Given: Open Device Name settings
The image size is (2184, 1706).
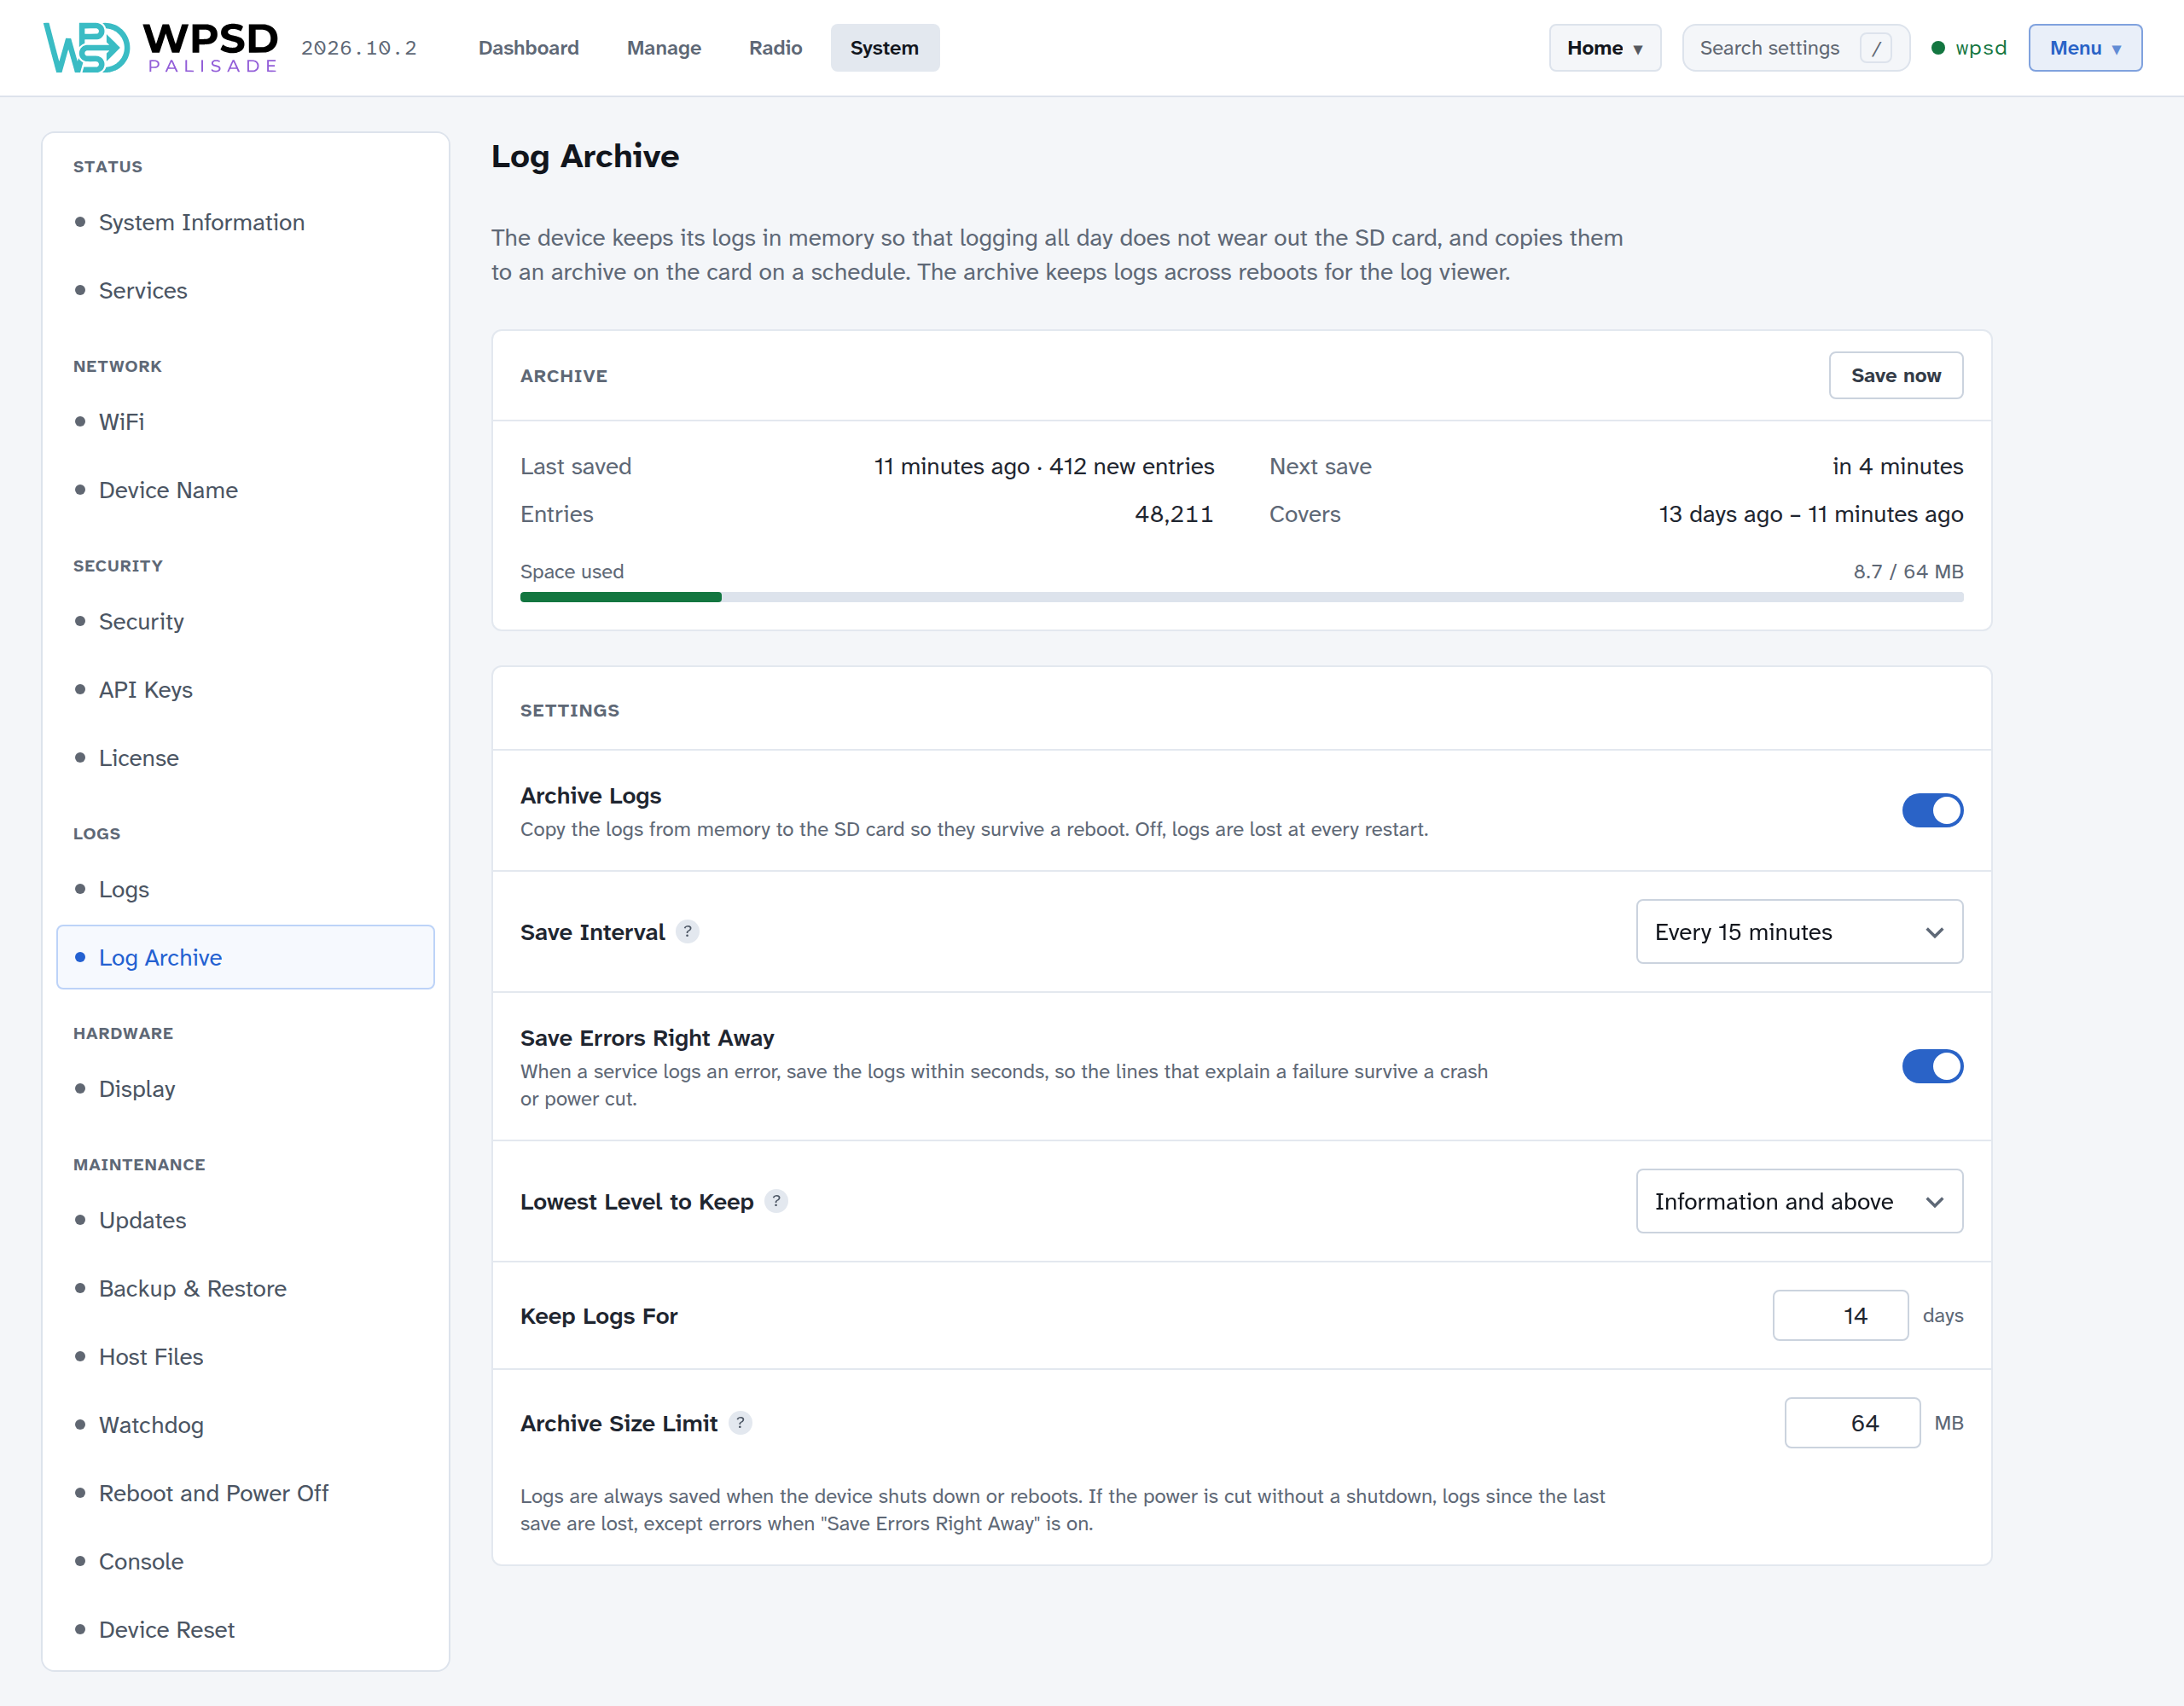Looking at the screenshot, I should [x=245, y=490].
